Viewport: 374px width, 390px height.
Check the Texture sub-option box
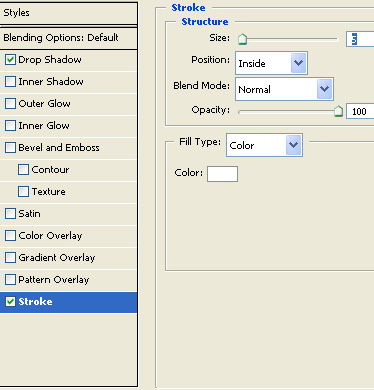coord(23,192)
